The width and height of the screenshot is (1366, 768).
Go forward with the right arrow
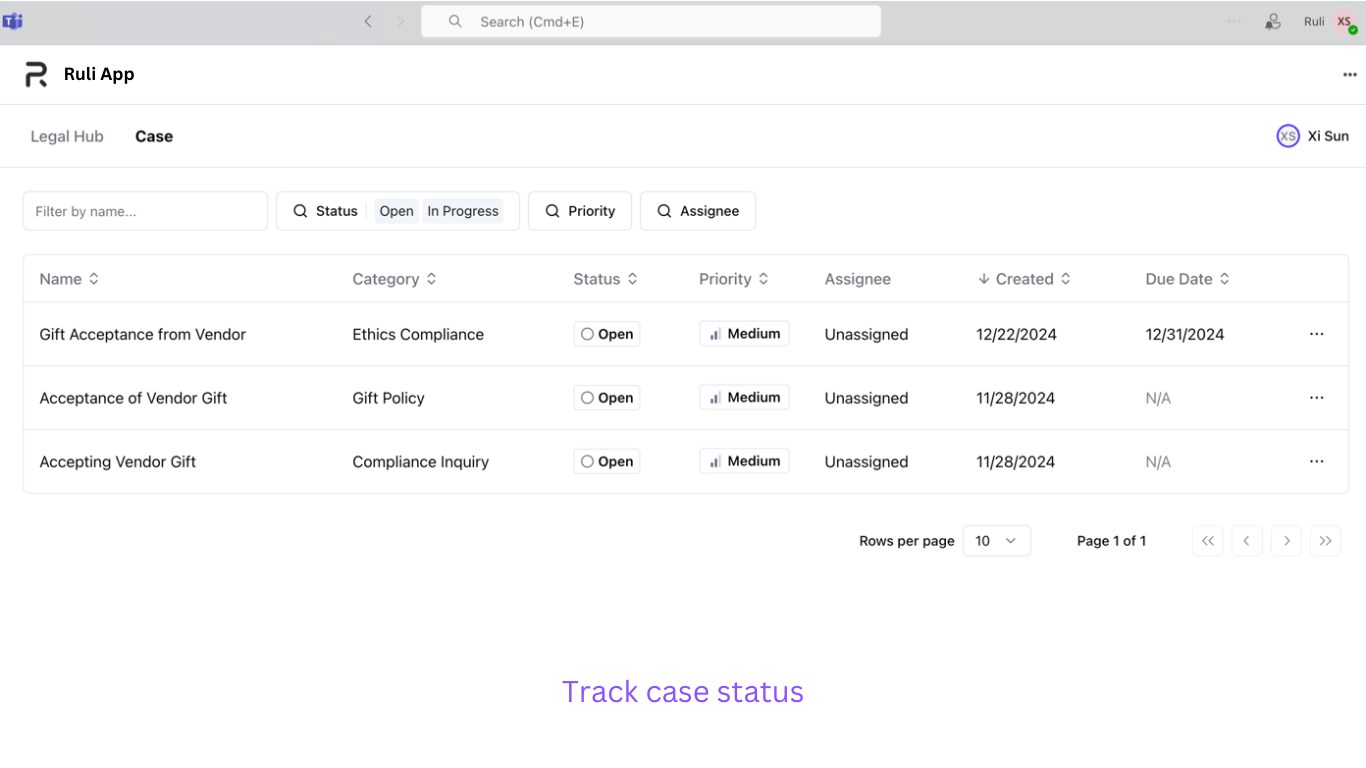(x=401, y=21)
